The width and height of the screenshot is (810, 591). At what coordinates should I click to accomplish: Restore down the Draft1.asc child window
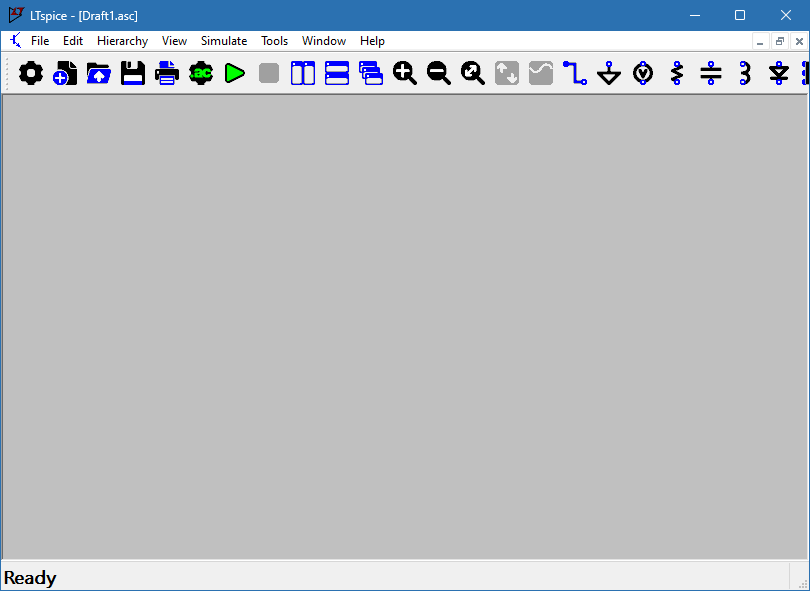[780, 41]
